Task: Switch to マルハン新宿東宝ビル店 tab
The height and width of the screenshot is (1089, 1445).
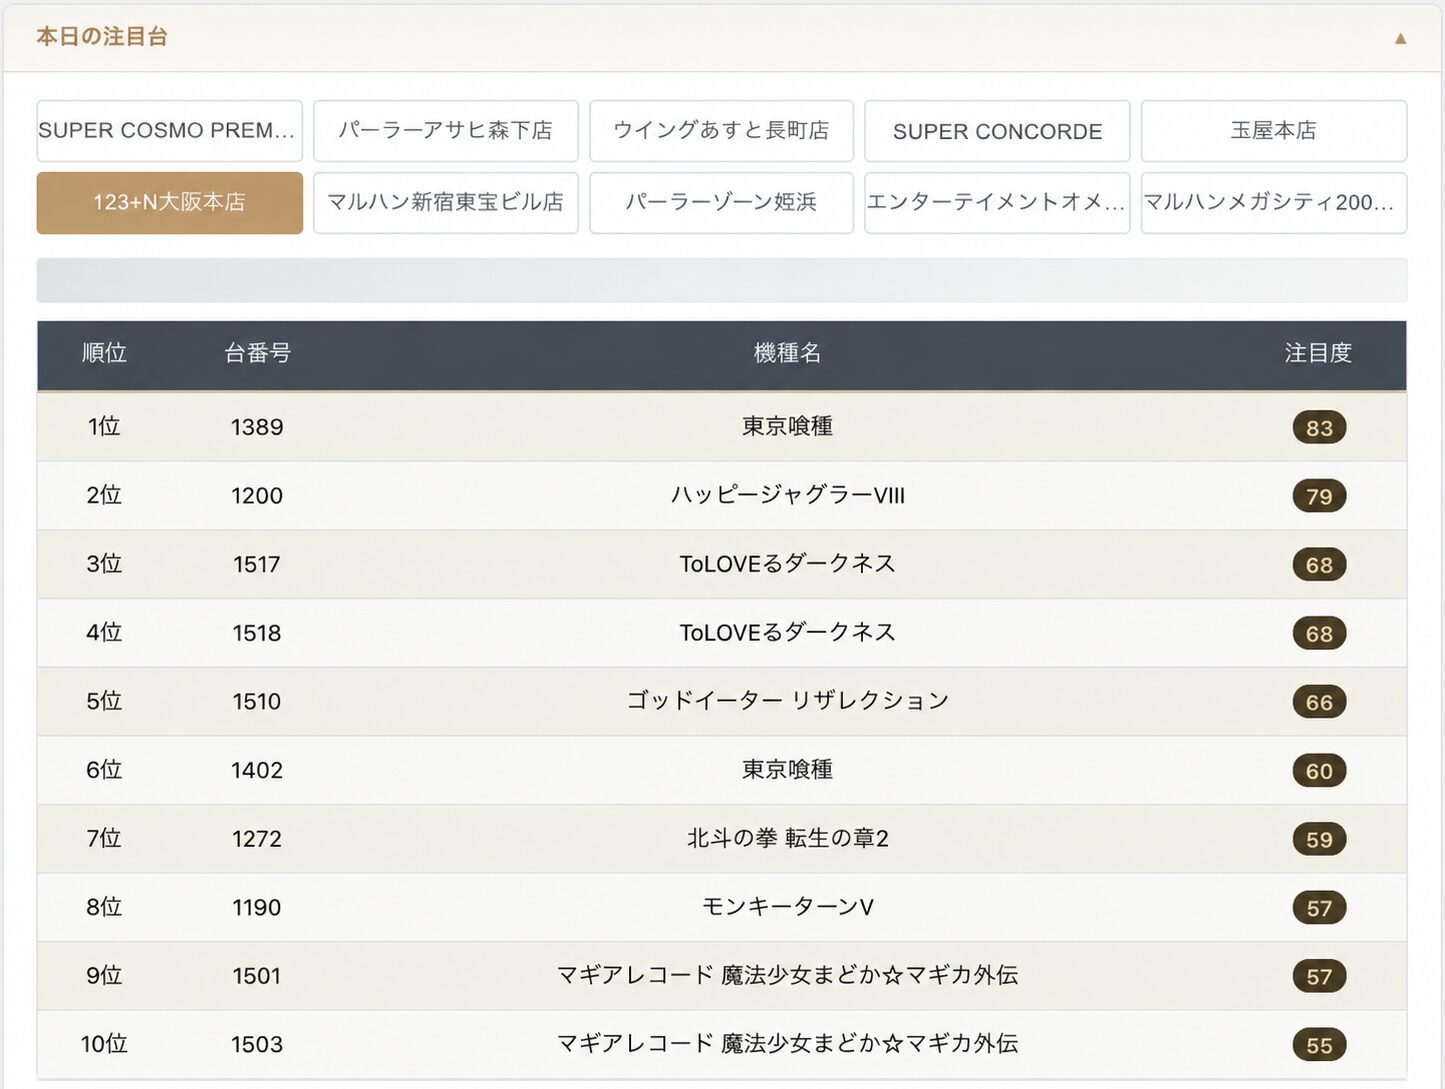Action: (x=445, y=203)
